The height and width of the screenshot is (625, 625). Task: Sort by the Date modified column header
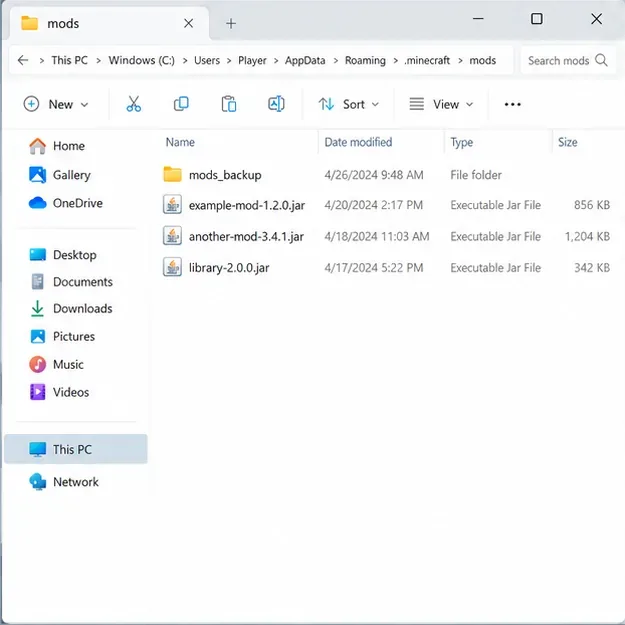[x=358, y=142]
